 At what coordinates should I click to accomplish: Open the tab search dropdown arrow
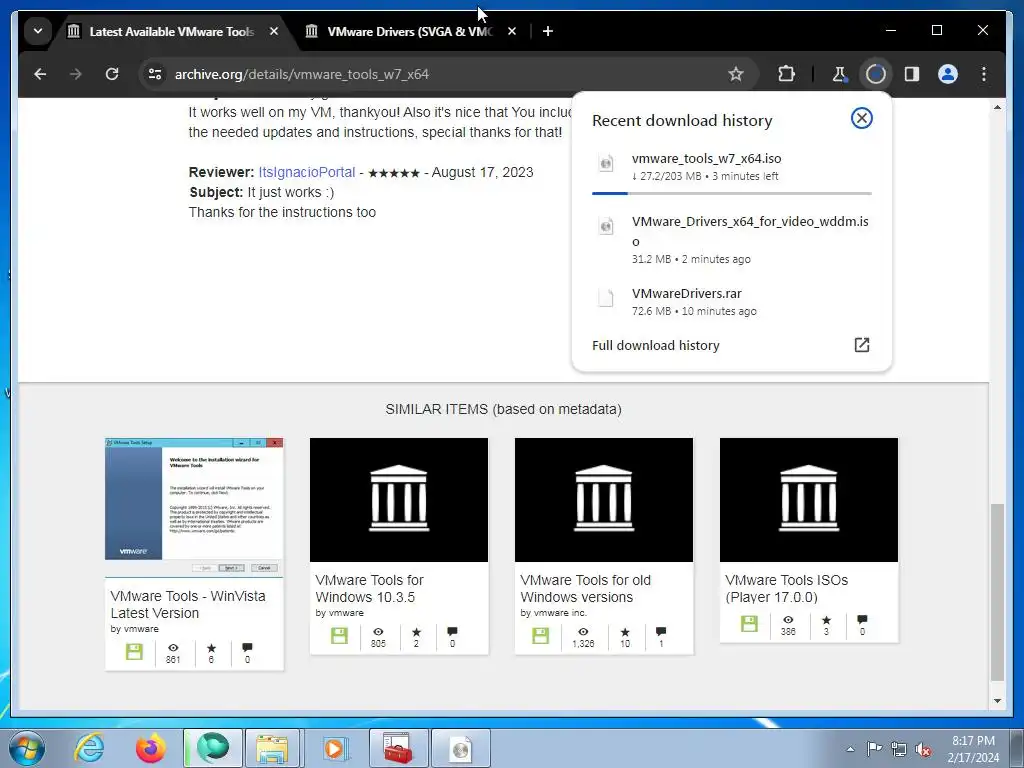38,31
